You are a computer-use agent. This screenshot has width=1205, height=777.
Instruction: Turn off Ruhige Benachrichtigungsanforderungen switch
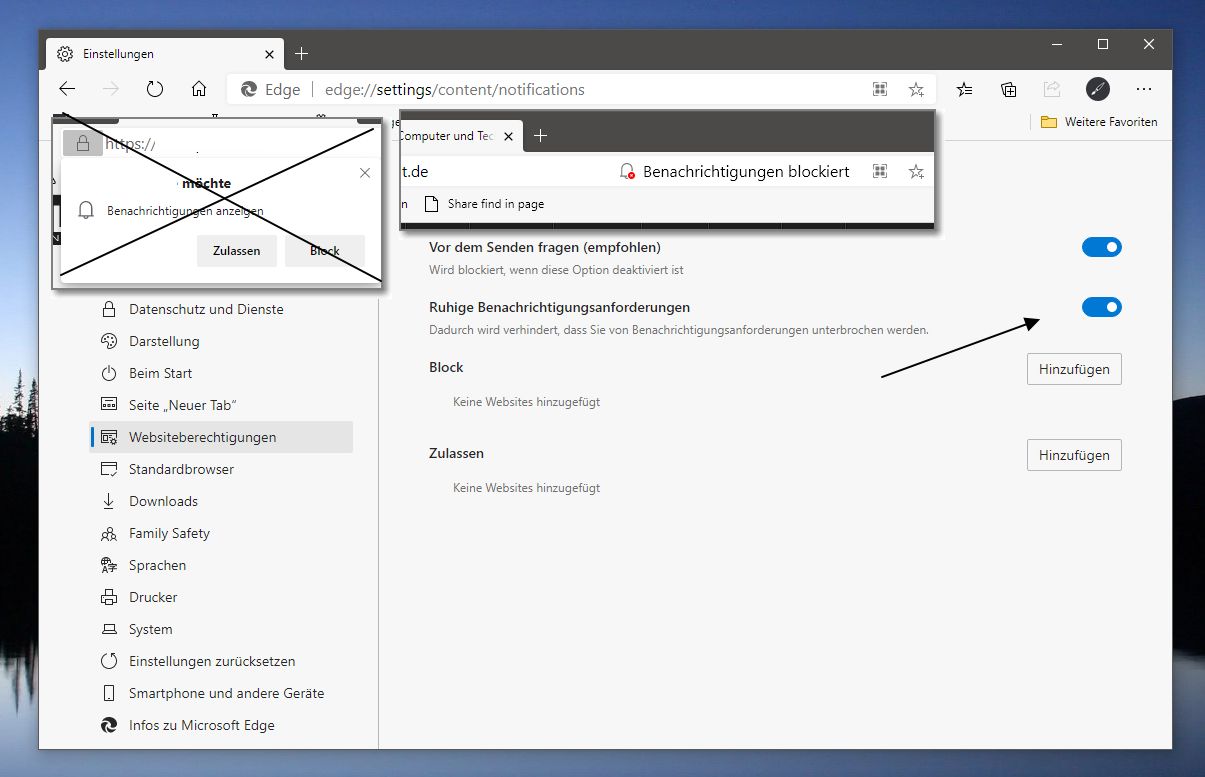pyautogui.click(x=1102, y=307)
